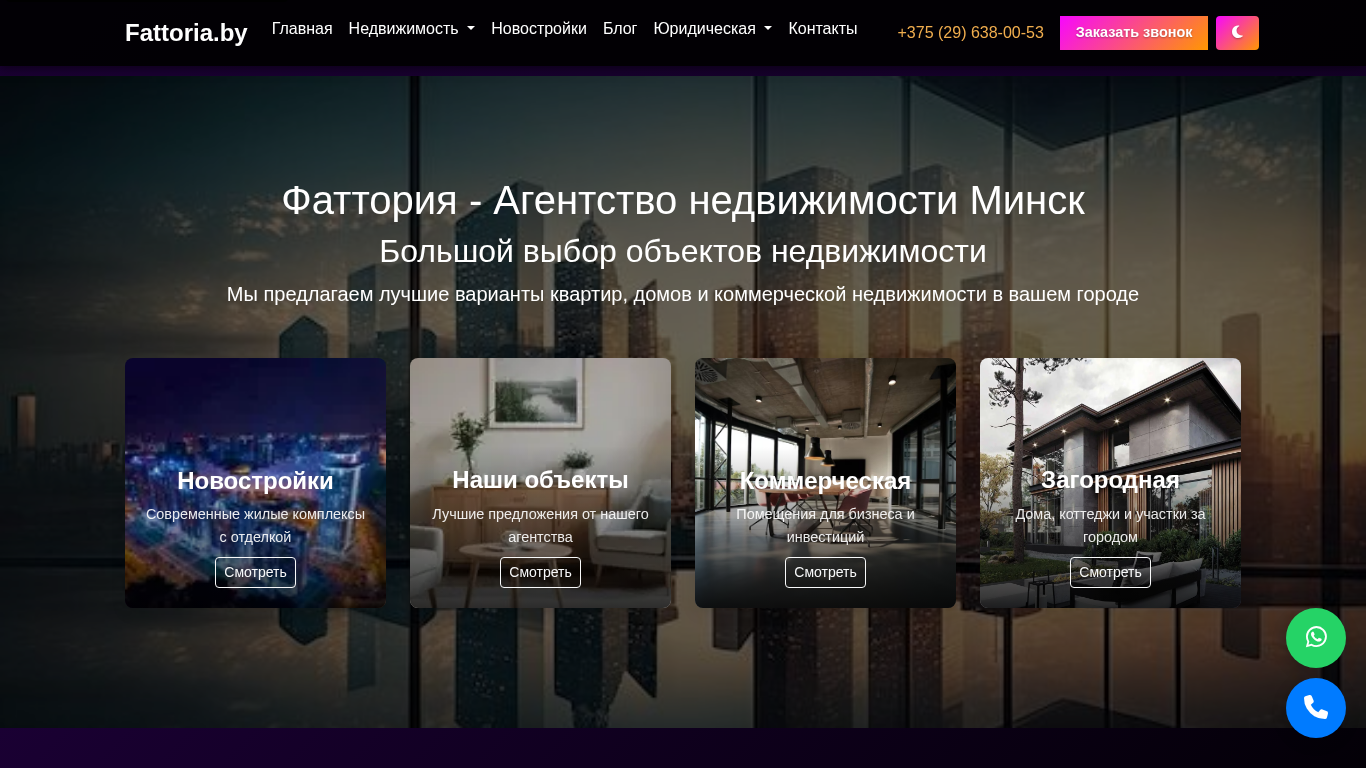1366x768 pixels.
Task: Open the Новостройки navigation link
Action: coord(539,29)
